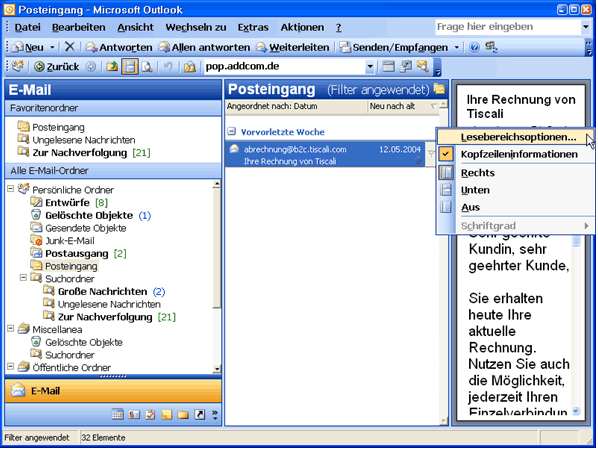598x449 pixels.
Task: Click the Weiterleiten forward button
Action: pos(293,47)
